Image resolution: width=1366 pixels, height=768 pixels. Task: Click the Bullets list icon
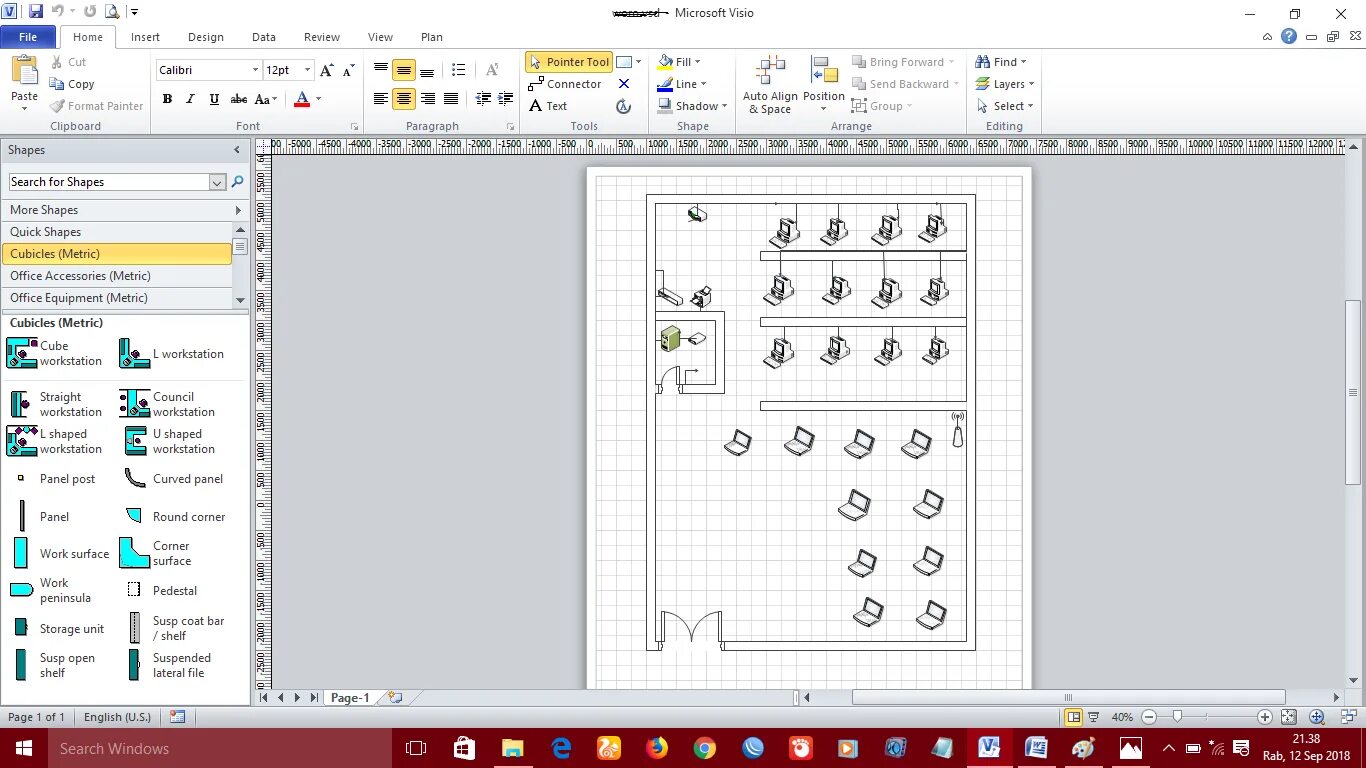[x=458, y=70]
